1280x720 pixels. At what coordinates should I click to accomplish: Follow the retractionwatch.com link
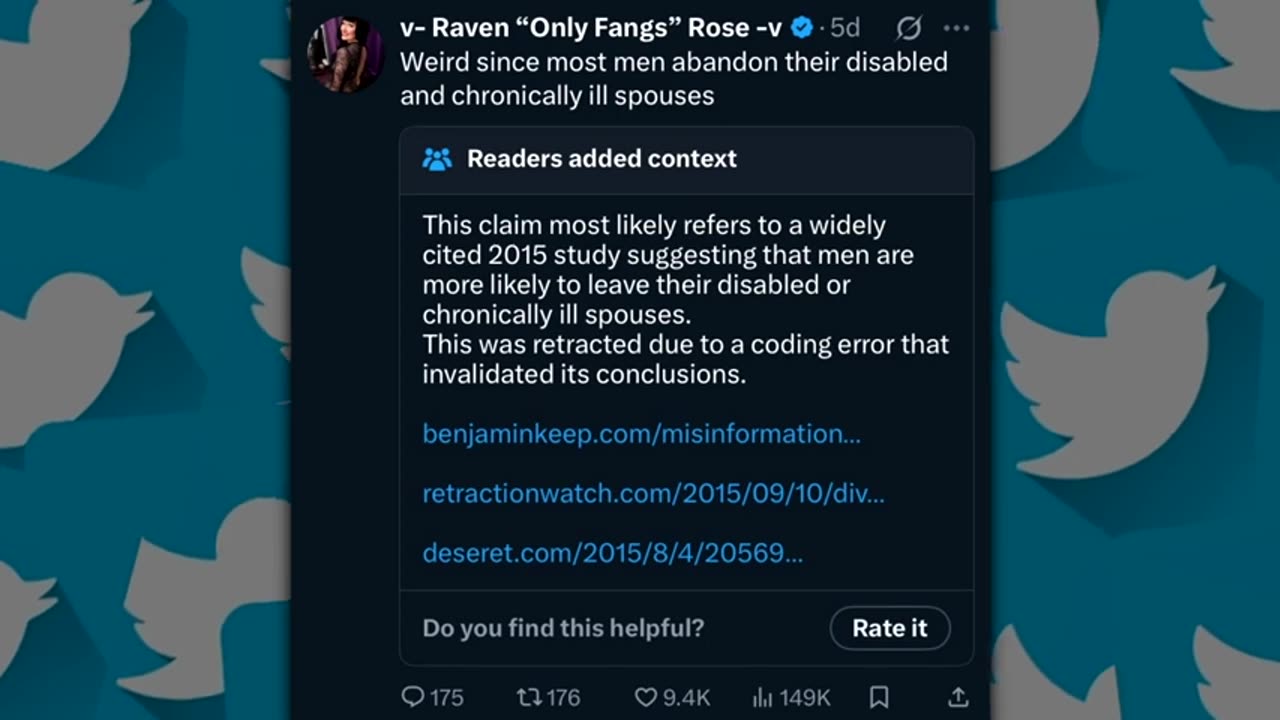pyautogui.click(x=653, y=493)
